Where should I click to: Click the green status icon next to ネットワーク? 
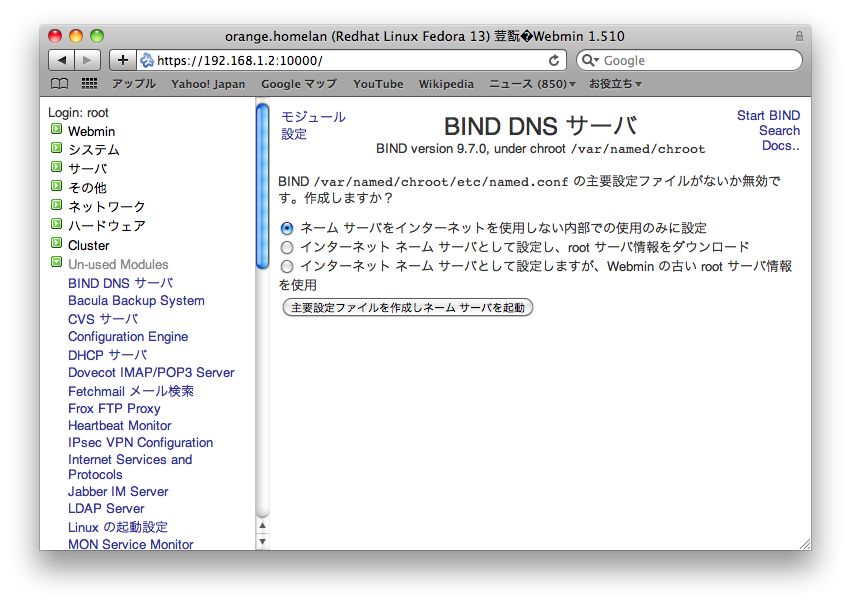tap(56, 207)
